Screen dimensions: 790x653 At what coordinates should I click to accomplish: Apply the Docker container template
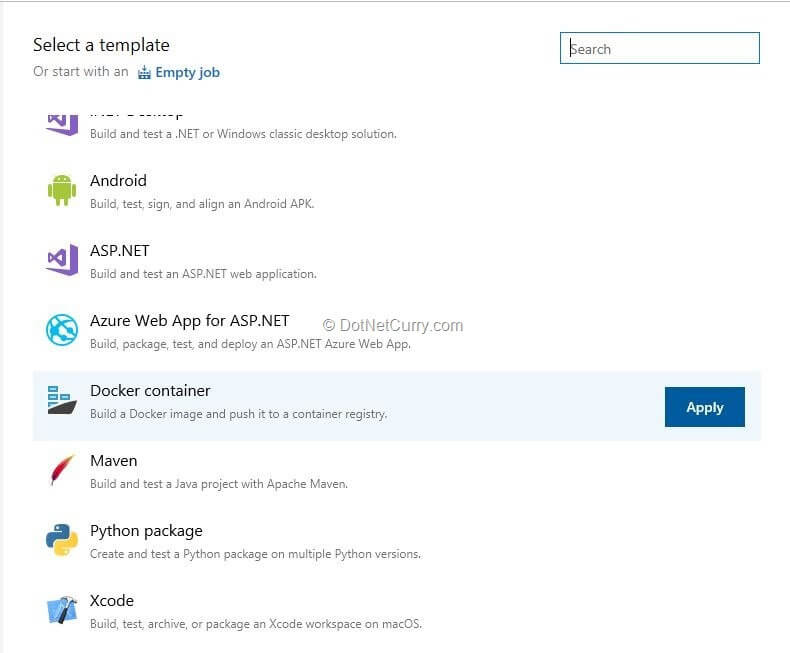(x=704, y=407)
